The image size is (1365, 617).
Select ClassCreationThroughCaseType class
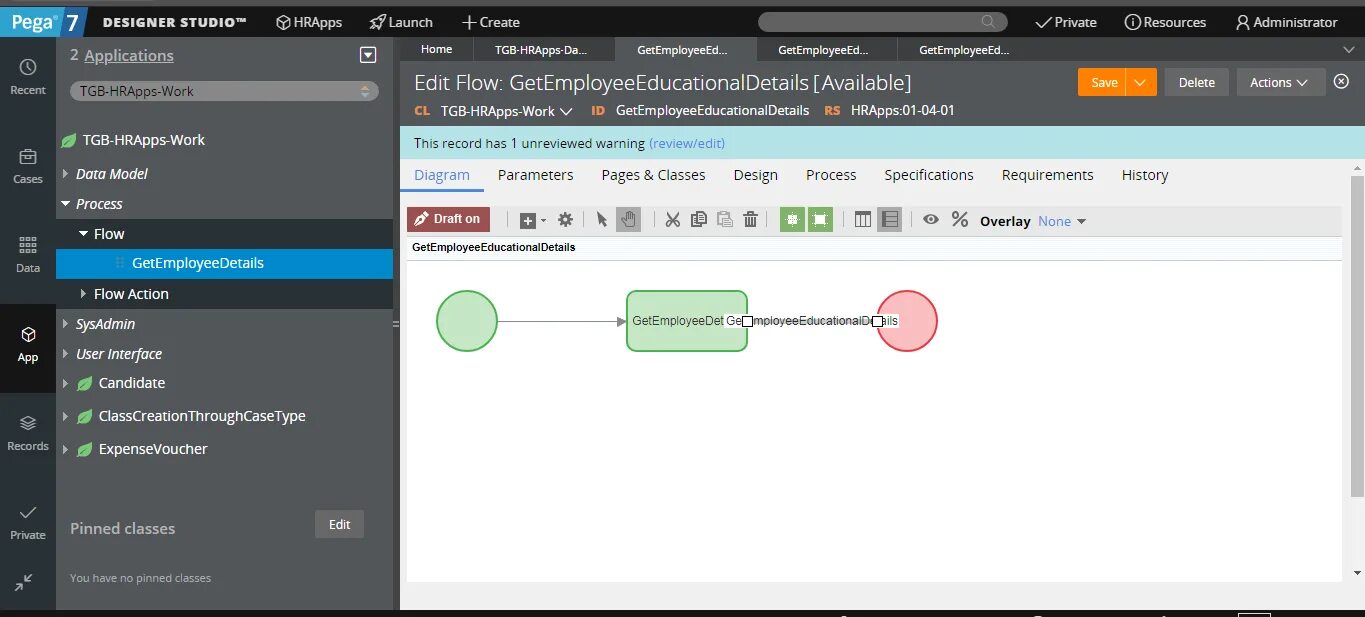(x=202, y=416)
